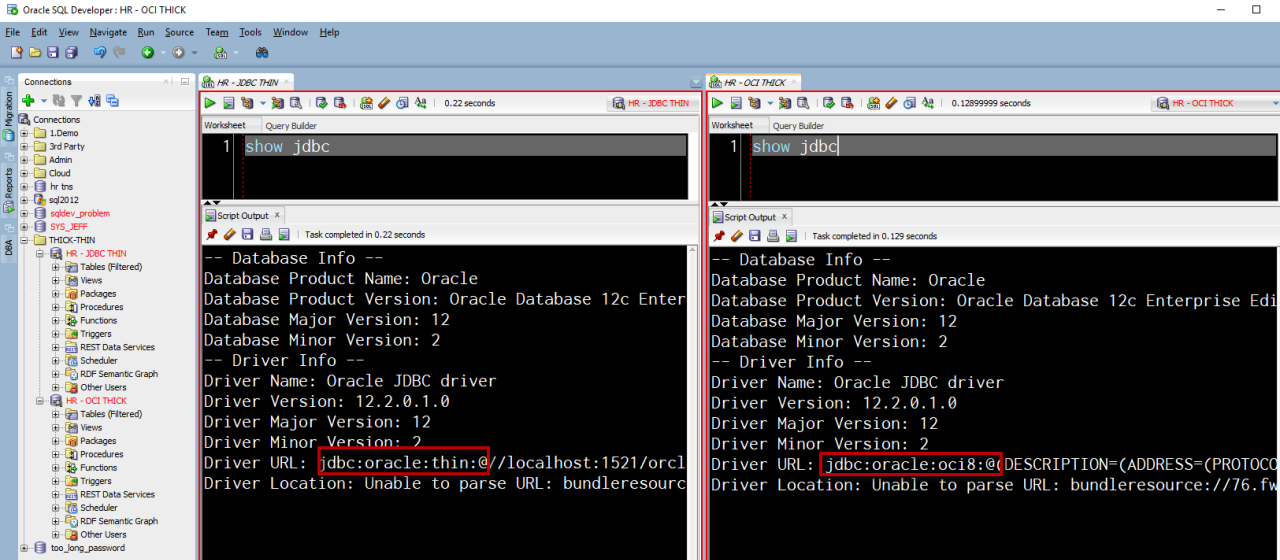The height and width of the screenshot is (560, 1280).
Task: Select Query Builder tab in OCI THICK worksheet
Action: pyautogui.click(x=798, y=126)
